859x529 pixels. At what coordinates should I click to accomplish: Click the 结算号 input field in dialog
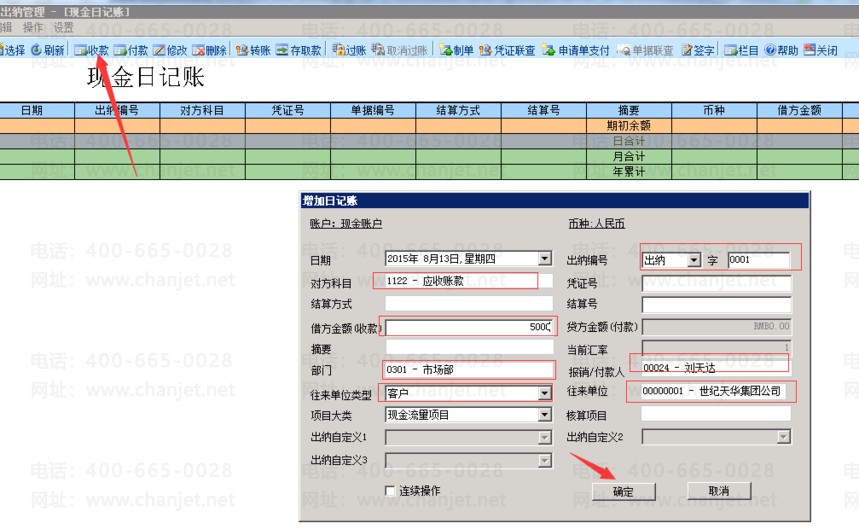tap(717, 304)
